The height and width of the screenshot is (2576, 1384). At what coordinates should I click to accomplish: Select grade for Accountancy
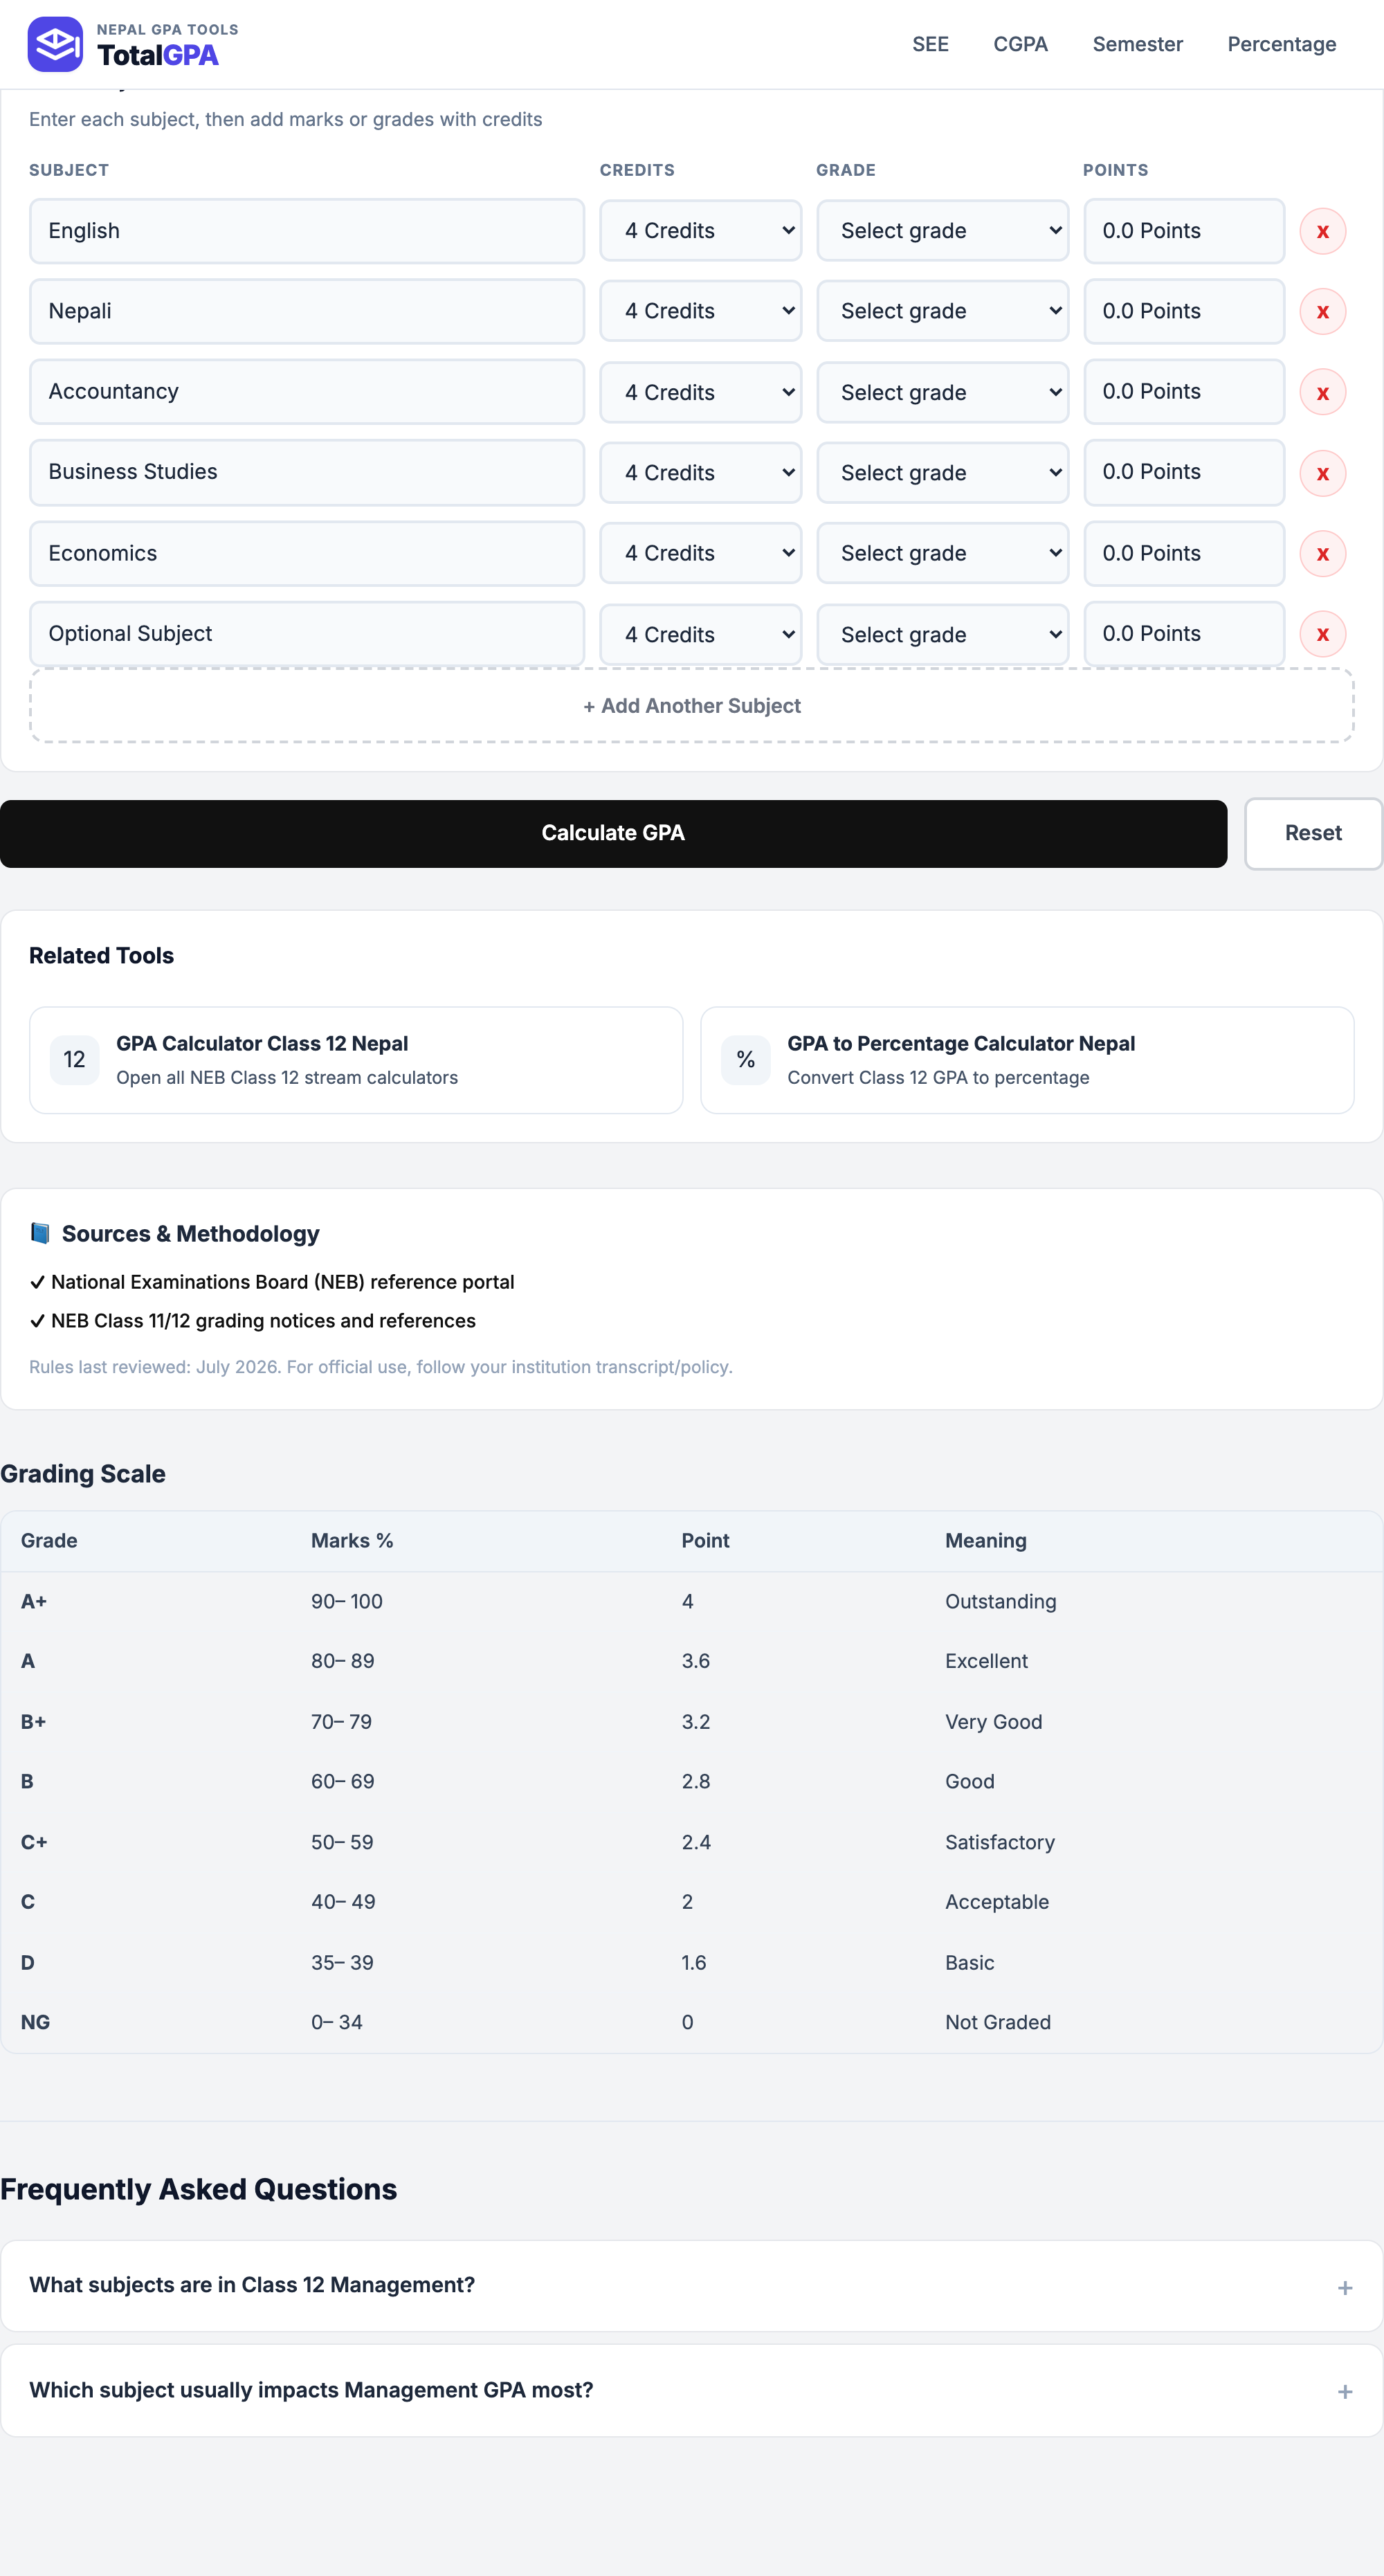tap(943, 392)
